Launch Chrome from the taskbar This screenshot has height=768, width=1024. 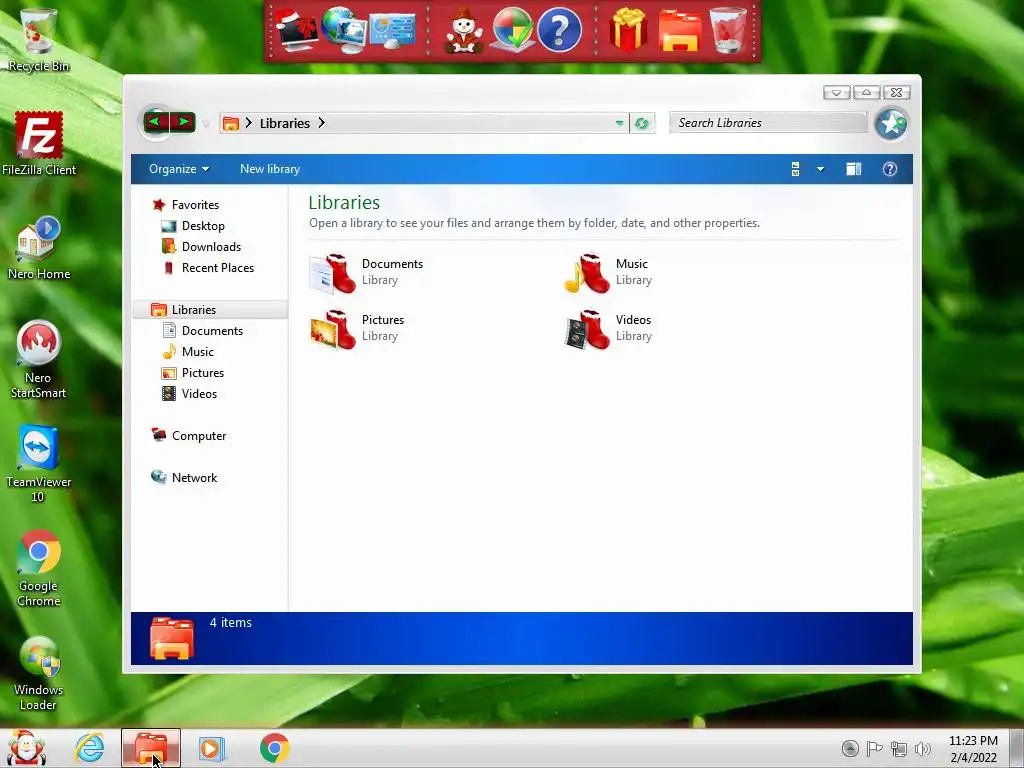point(275,748)
